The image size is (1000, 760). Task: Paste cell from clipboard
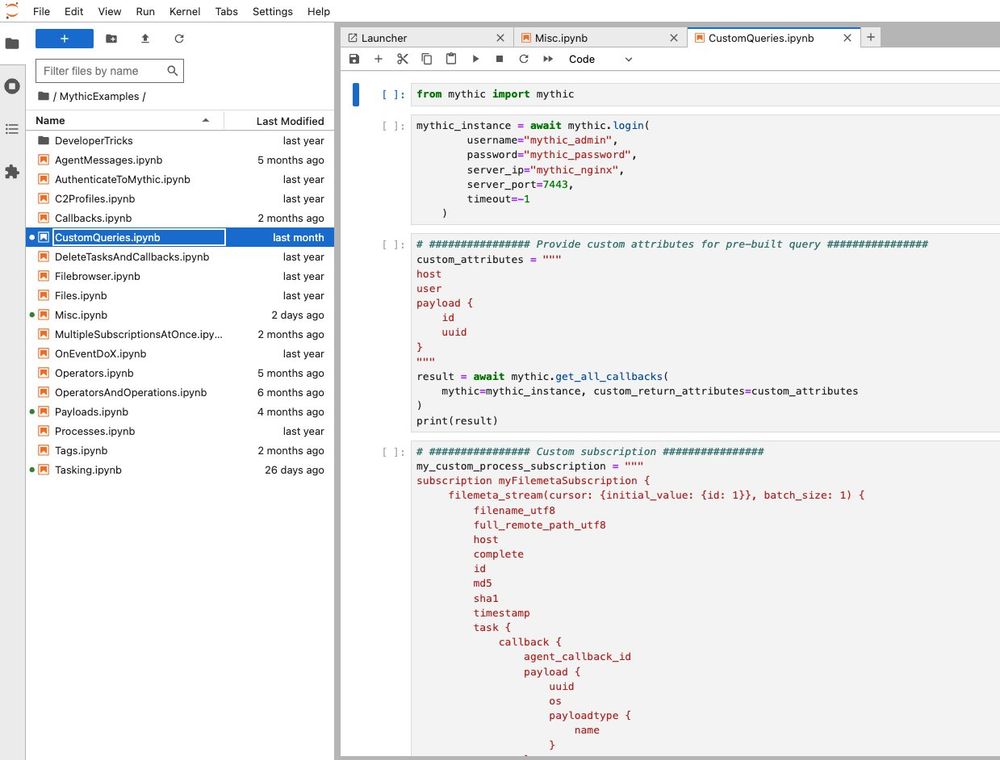click(451, 59)
